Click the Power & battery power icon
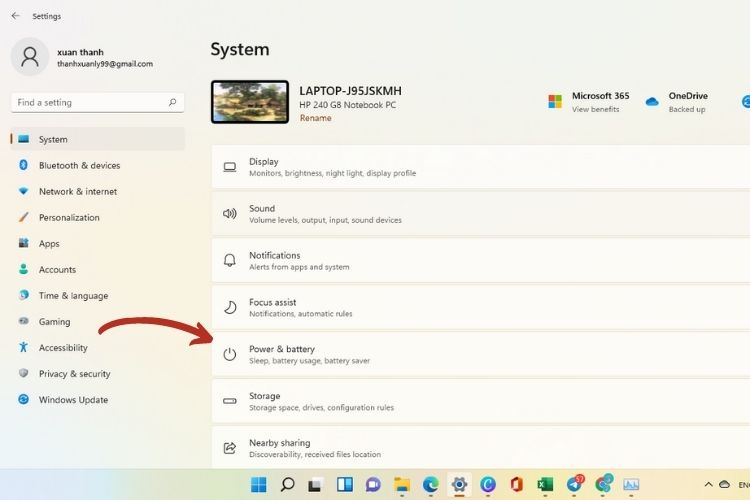This screenshot has height=500, width=750. coord(230,354)
